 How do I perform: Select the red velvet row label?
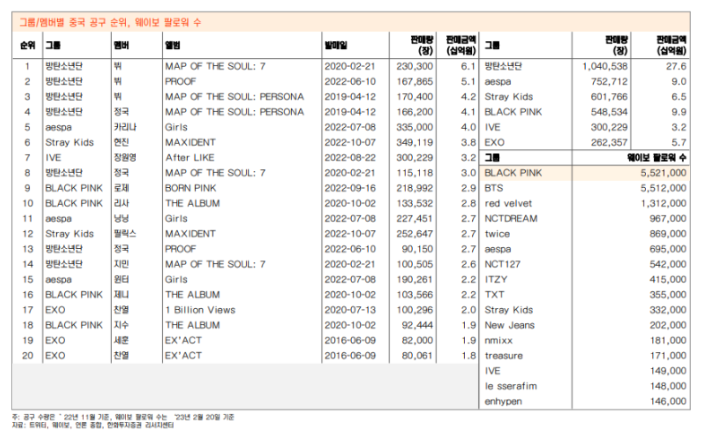click(508, 203)
